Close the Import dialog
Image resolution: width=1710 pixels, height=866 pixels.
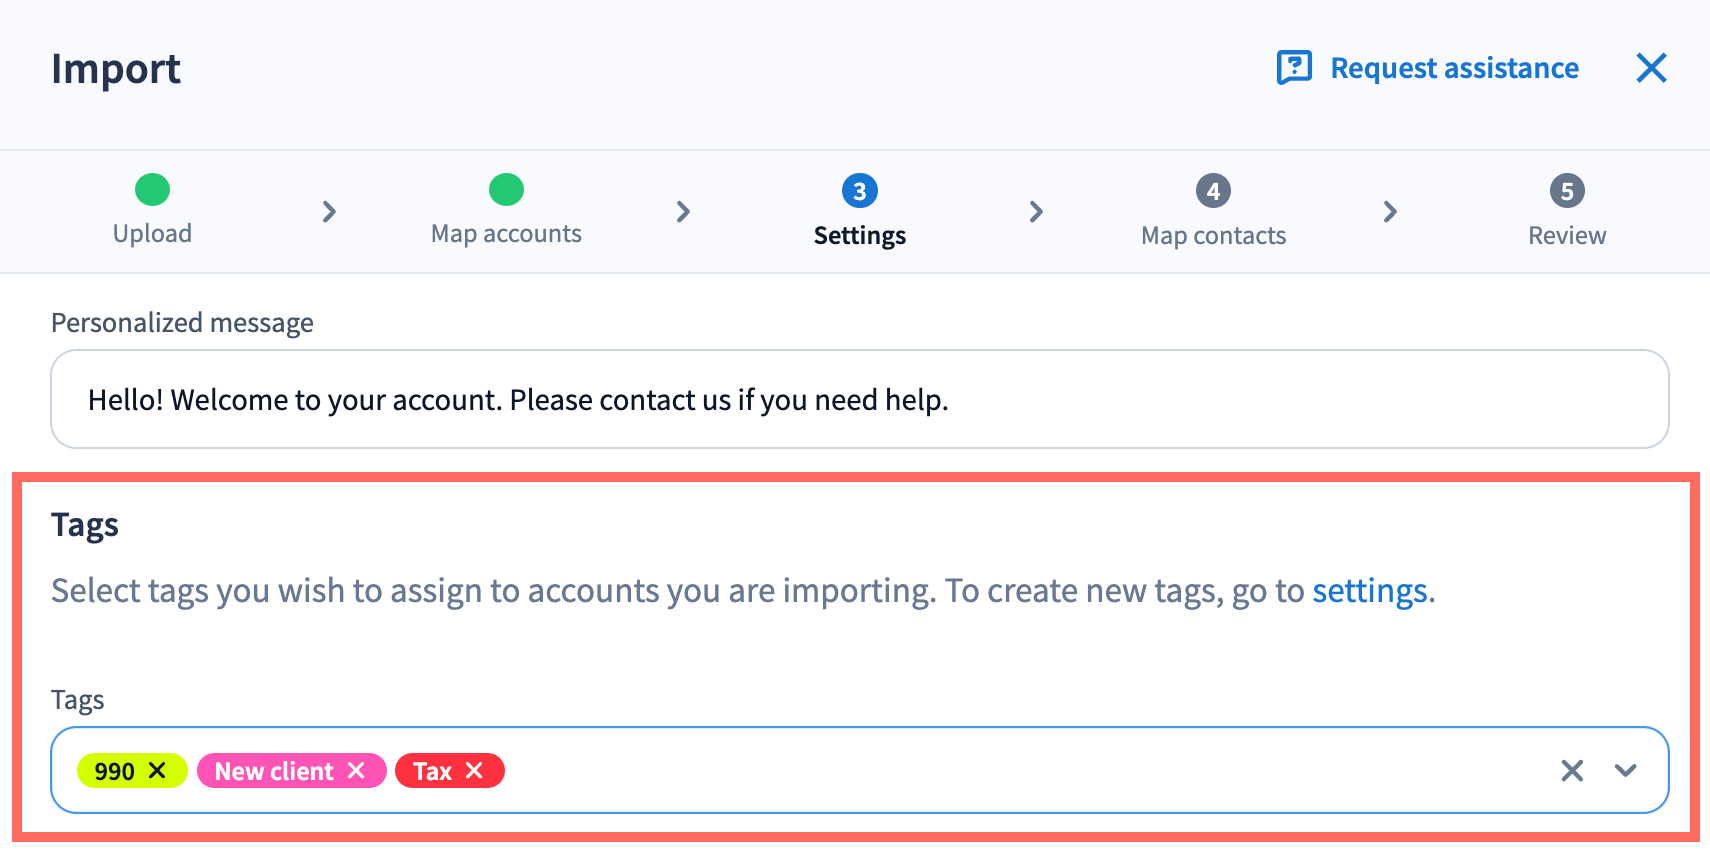(x=1651, y=68)
